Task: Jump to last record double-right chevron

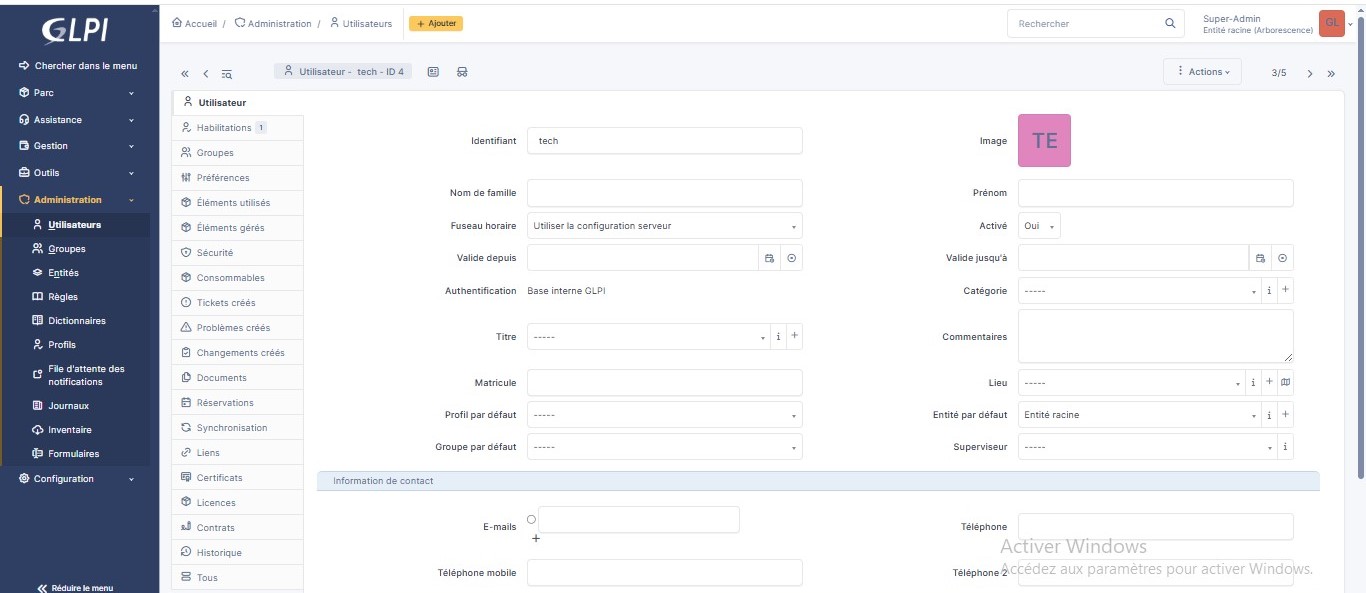Action: point(1331,73)
